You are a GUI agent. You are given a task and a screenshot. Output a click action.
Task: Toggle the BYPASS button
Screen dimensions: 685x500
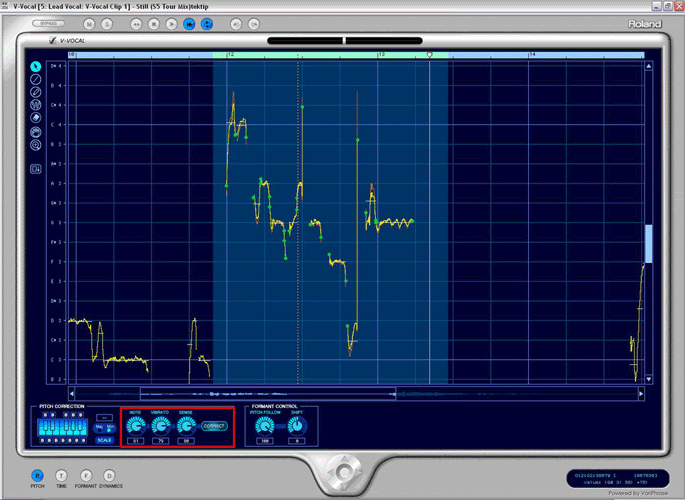[x=48, y=24]
